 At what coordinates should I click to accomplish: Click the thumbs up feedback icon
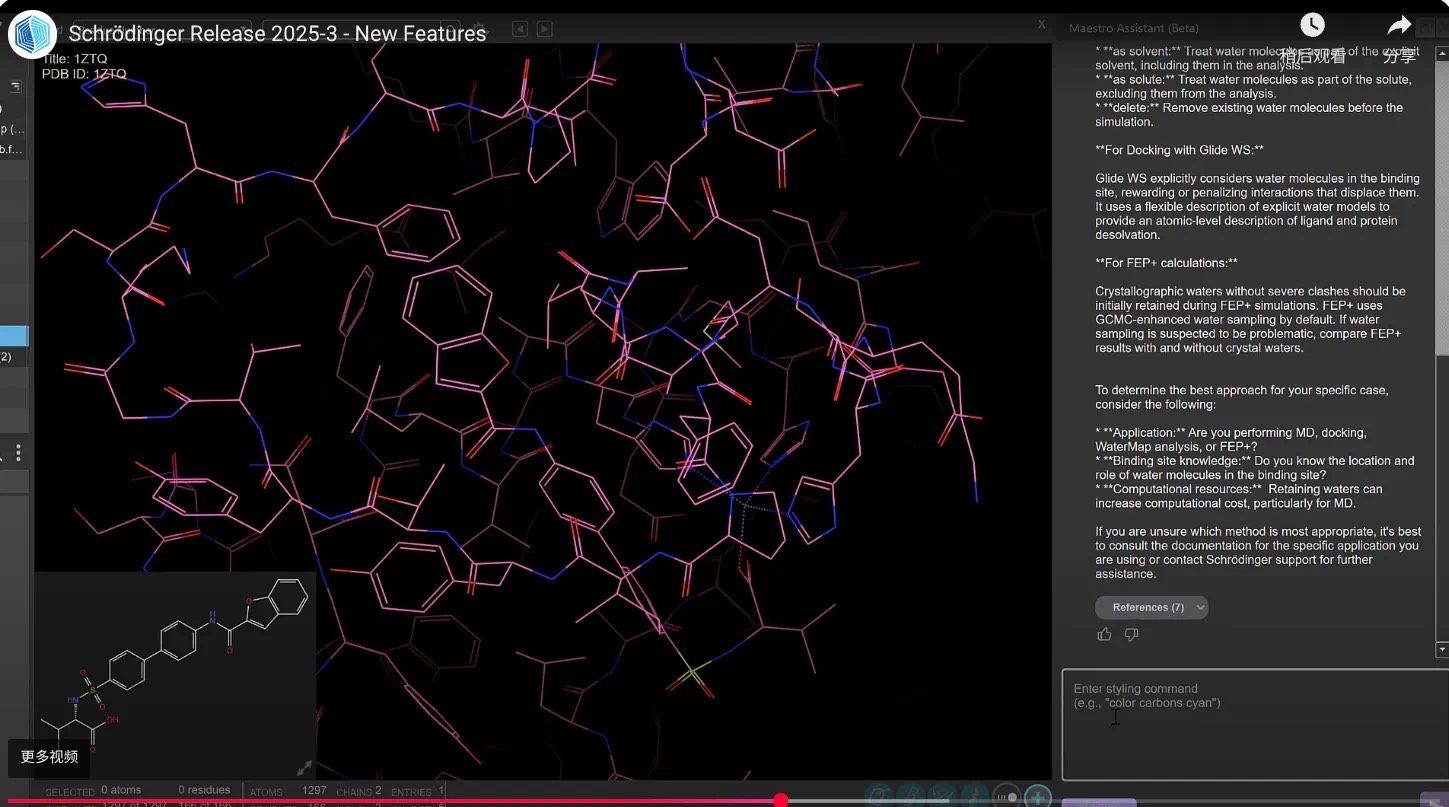(x=1104, y=634)
